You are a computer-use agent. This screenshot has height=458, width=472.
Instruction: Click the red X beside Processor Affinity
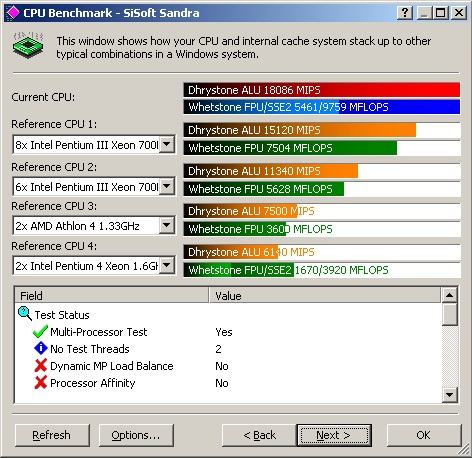pos(41,383)
